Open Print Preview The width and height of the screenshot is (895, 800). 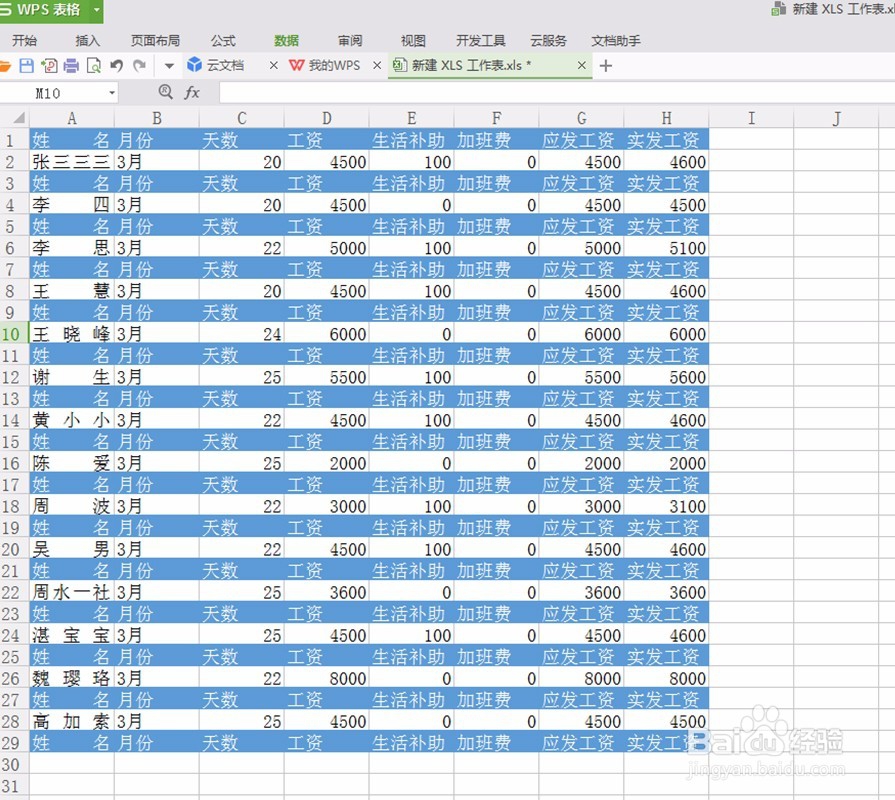click(93, 65)
